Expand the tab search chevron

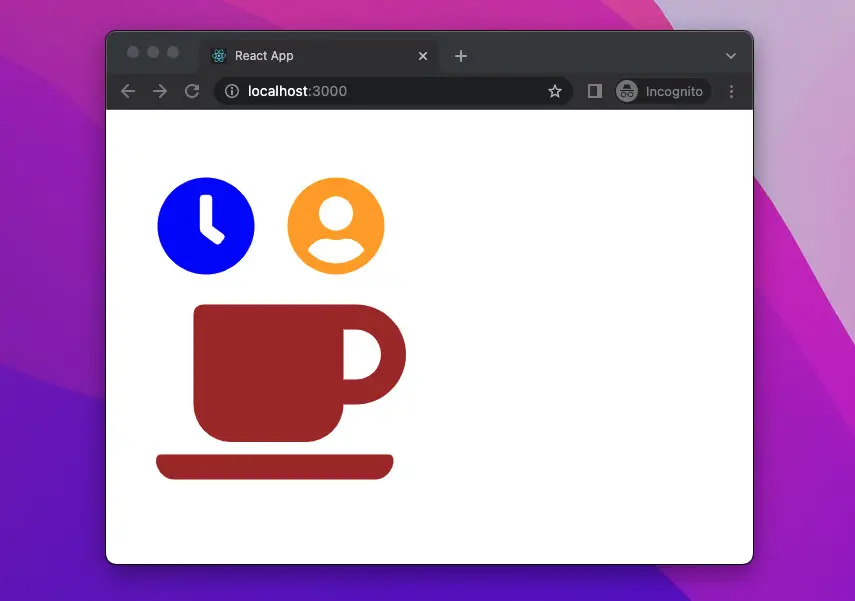(731, 56)
